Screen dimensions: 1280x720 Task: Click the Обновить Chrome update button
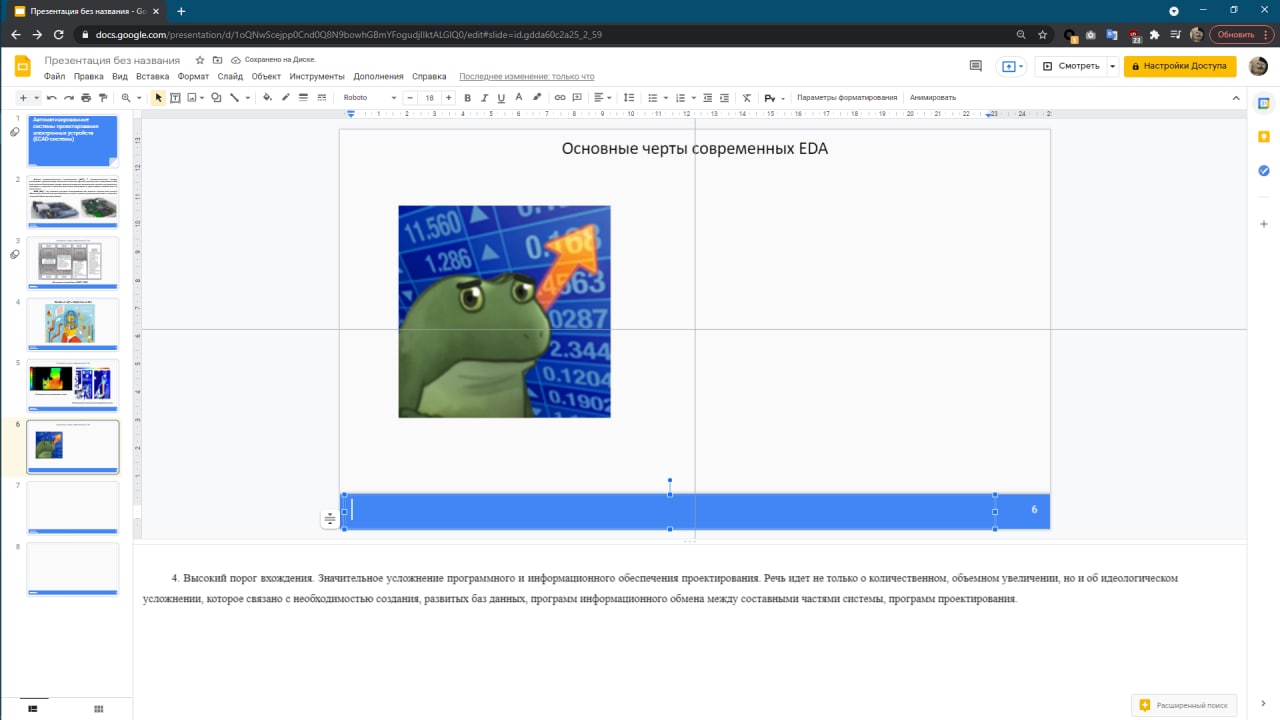1241,34
